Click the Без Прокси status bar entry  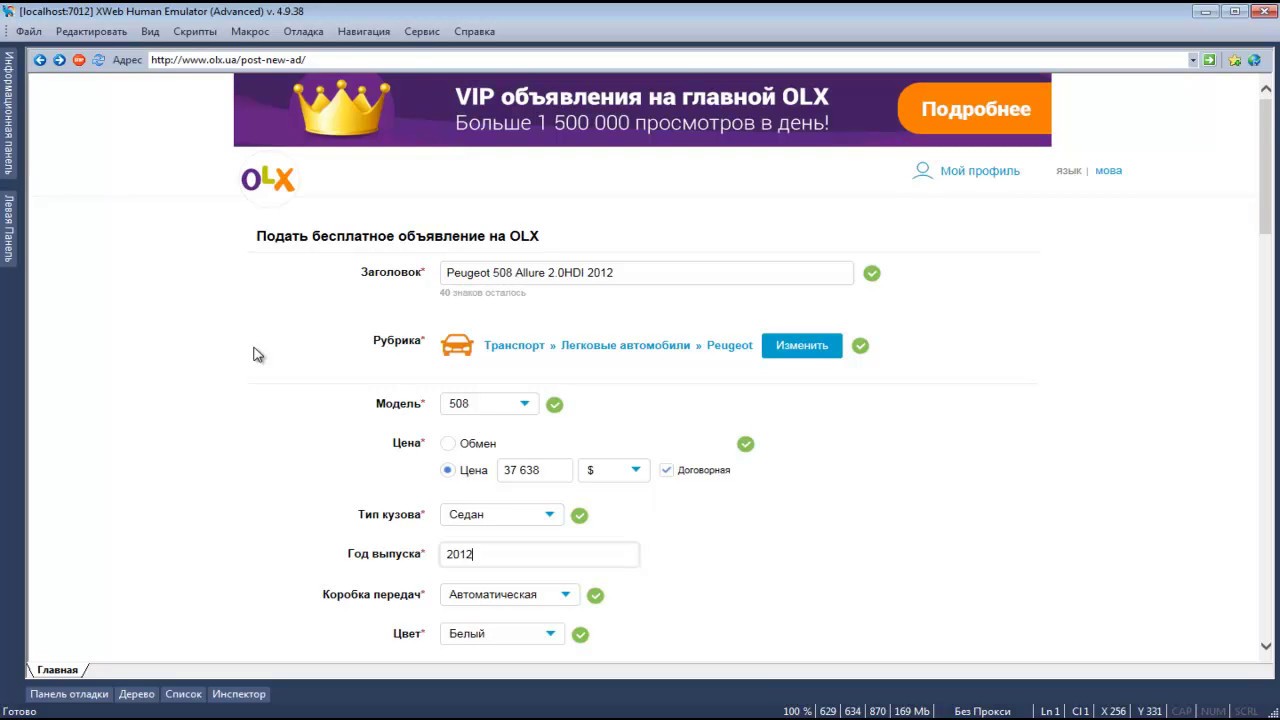click(982, 711)
